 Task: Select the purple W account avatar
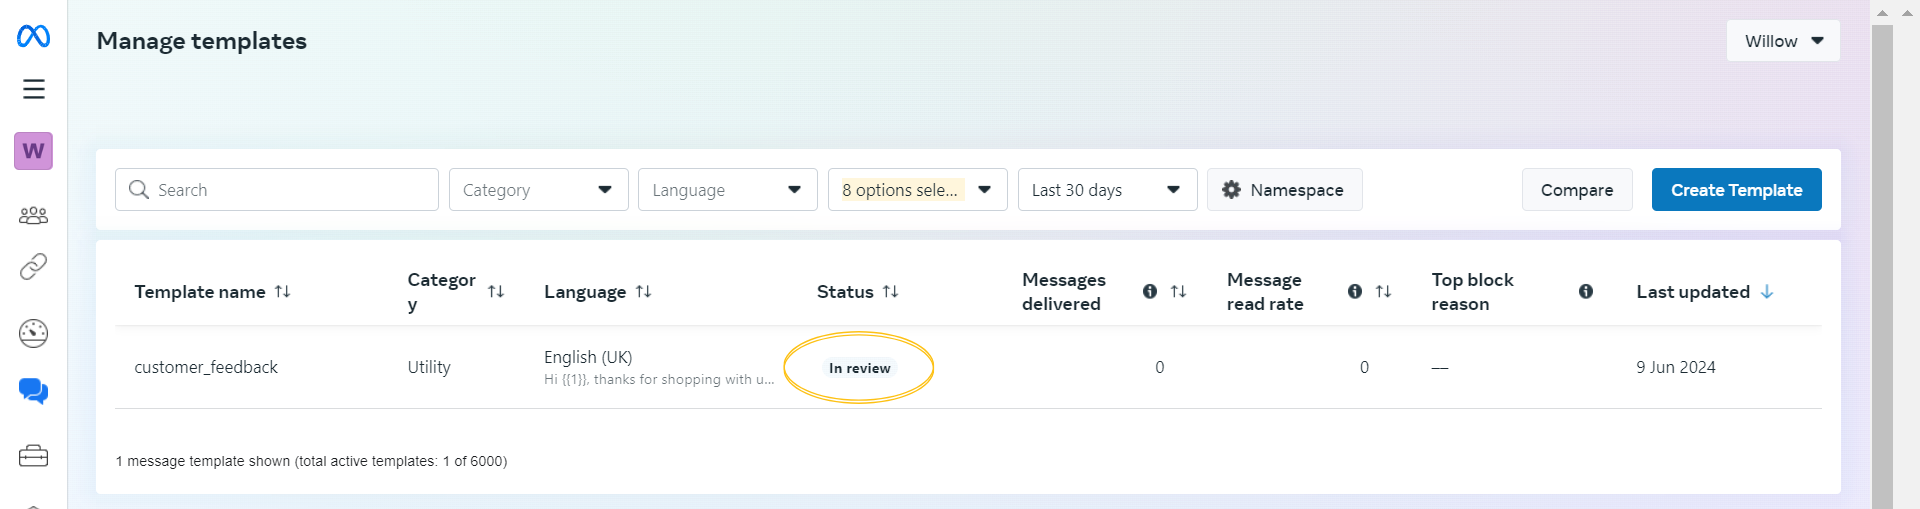pos(33,151)
